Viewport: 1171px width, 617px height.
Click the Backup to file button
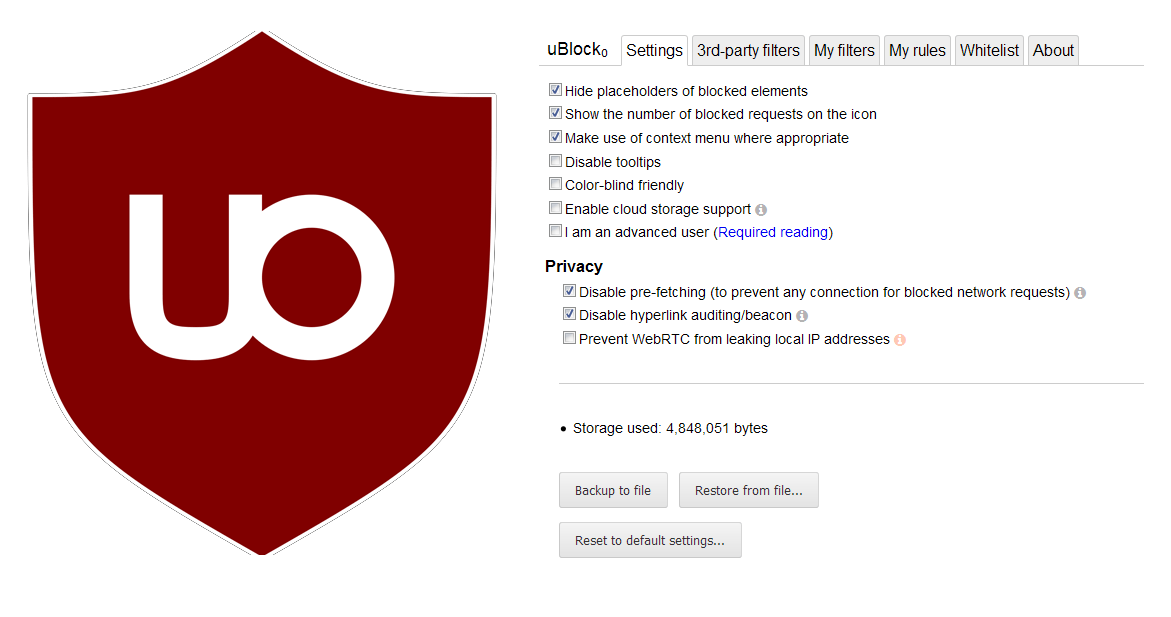613,490
